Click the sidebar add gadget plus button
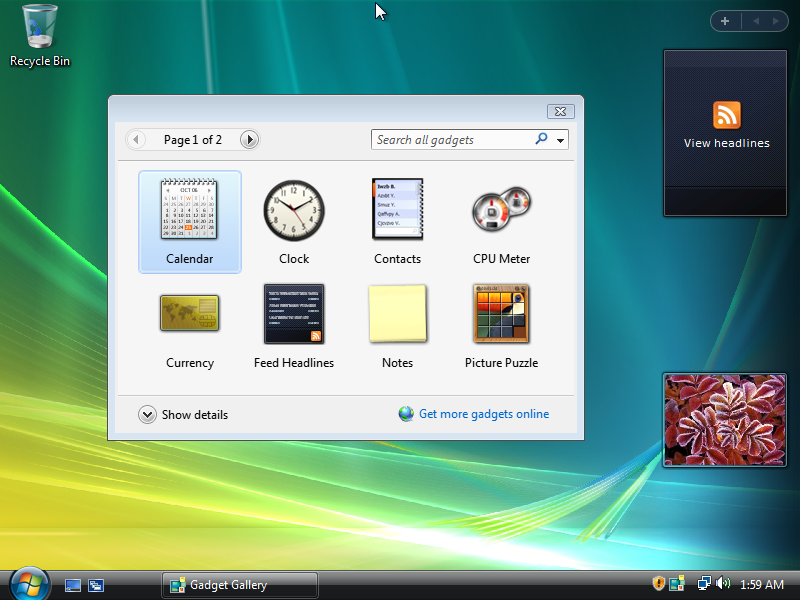Image resolution: width=800 pixels, height=600 pixels. coord(724,21)
